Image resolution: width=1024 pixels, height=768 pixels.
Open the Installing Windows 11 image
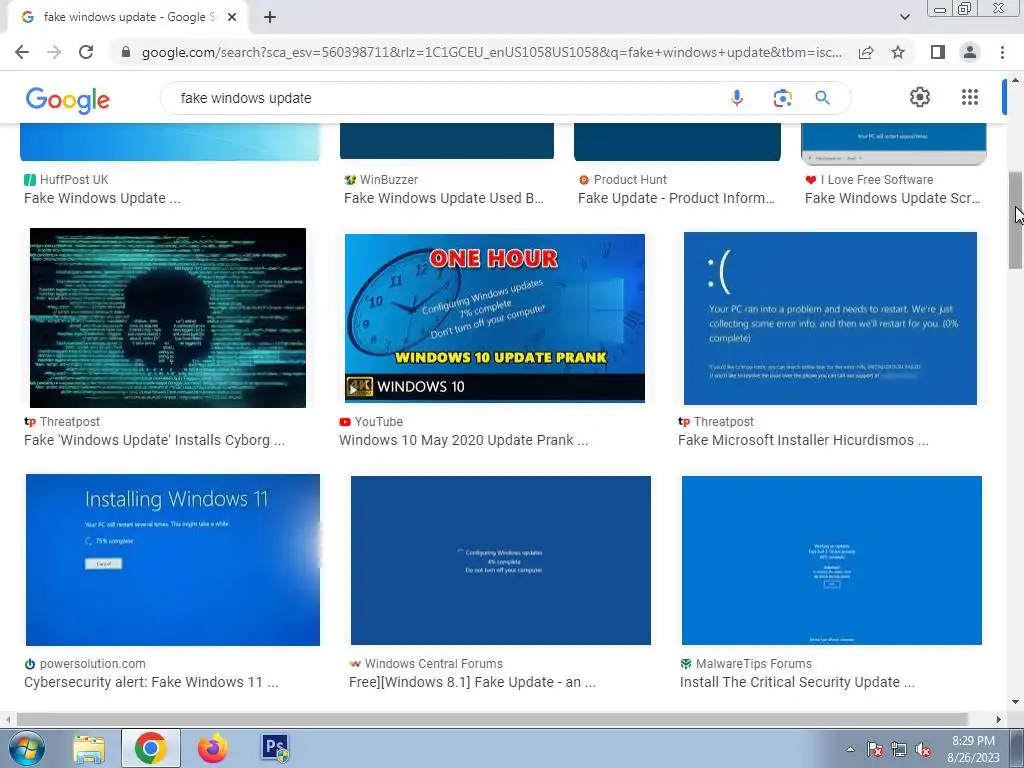(173, 560)
